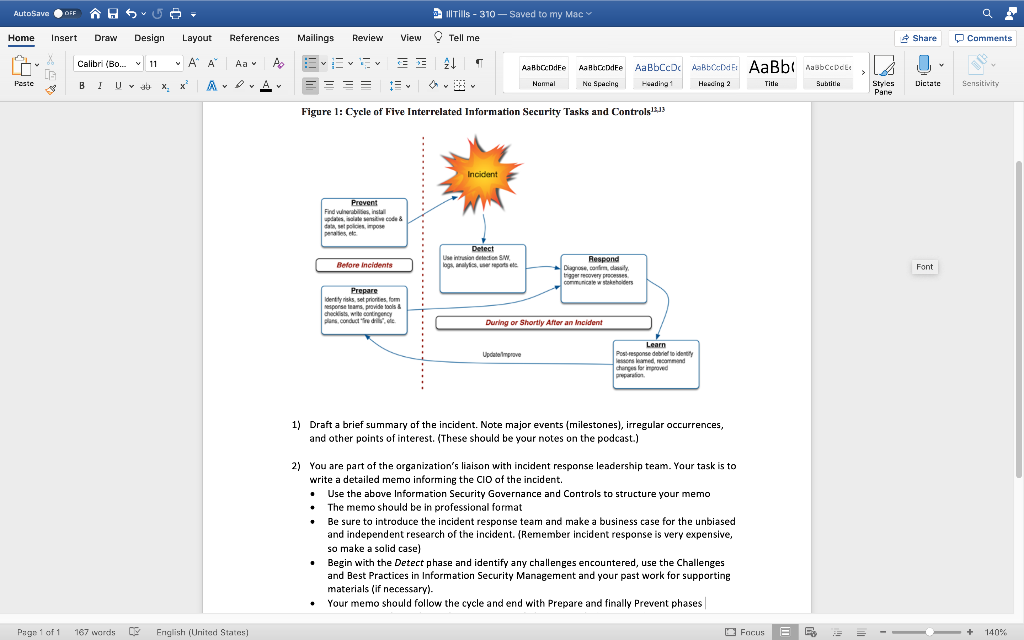Open the References tab
Screen dimensions: 1024x640
click(x=254, y=38)
